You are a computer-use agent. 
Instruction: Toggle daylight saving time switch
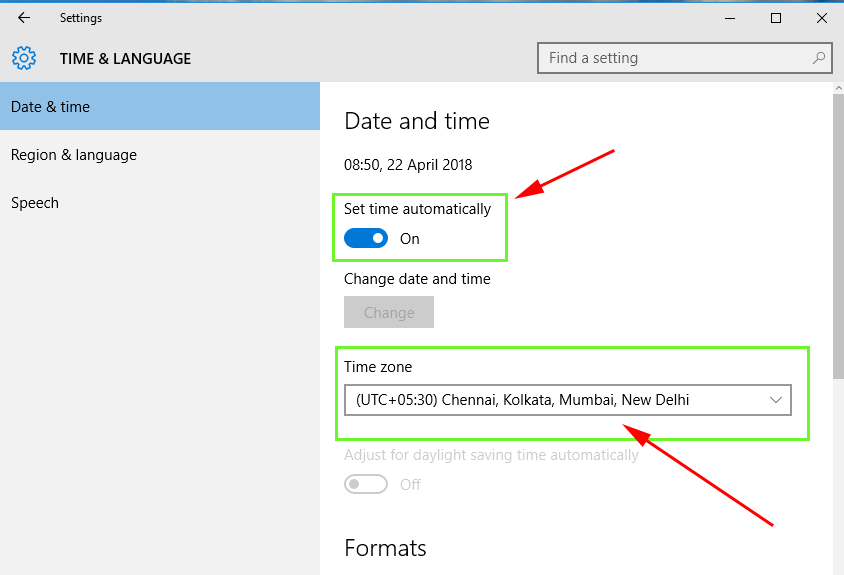[366, 484]
